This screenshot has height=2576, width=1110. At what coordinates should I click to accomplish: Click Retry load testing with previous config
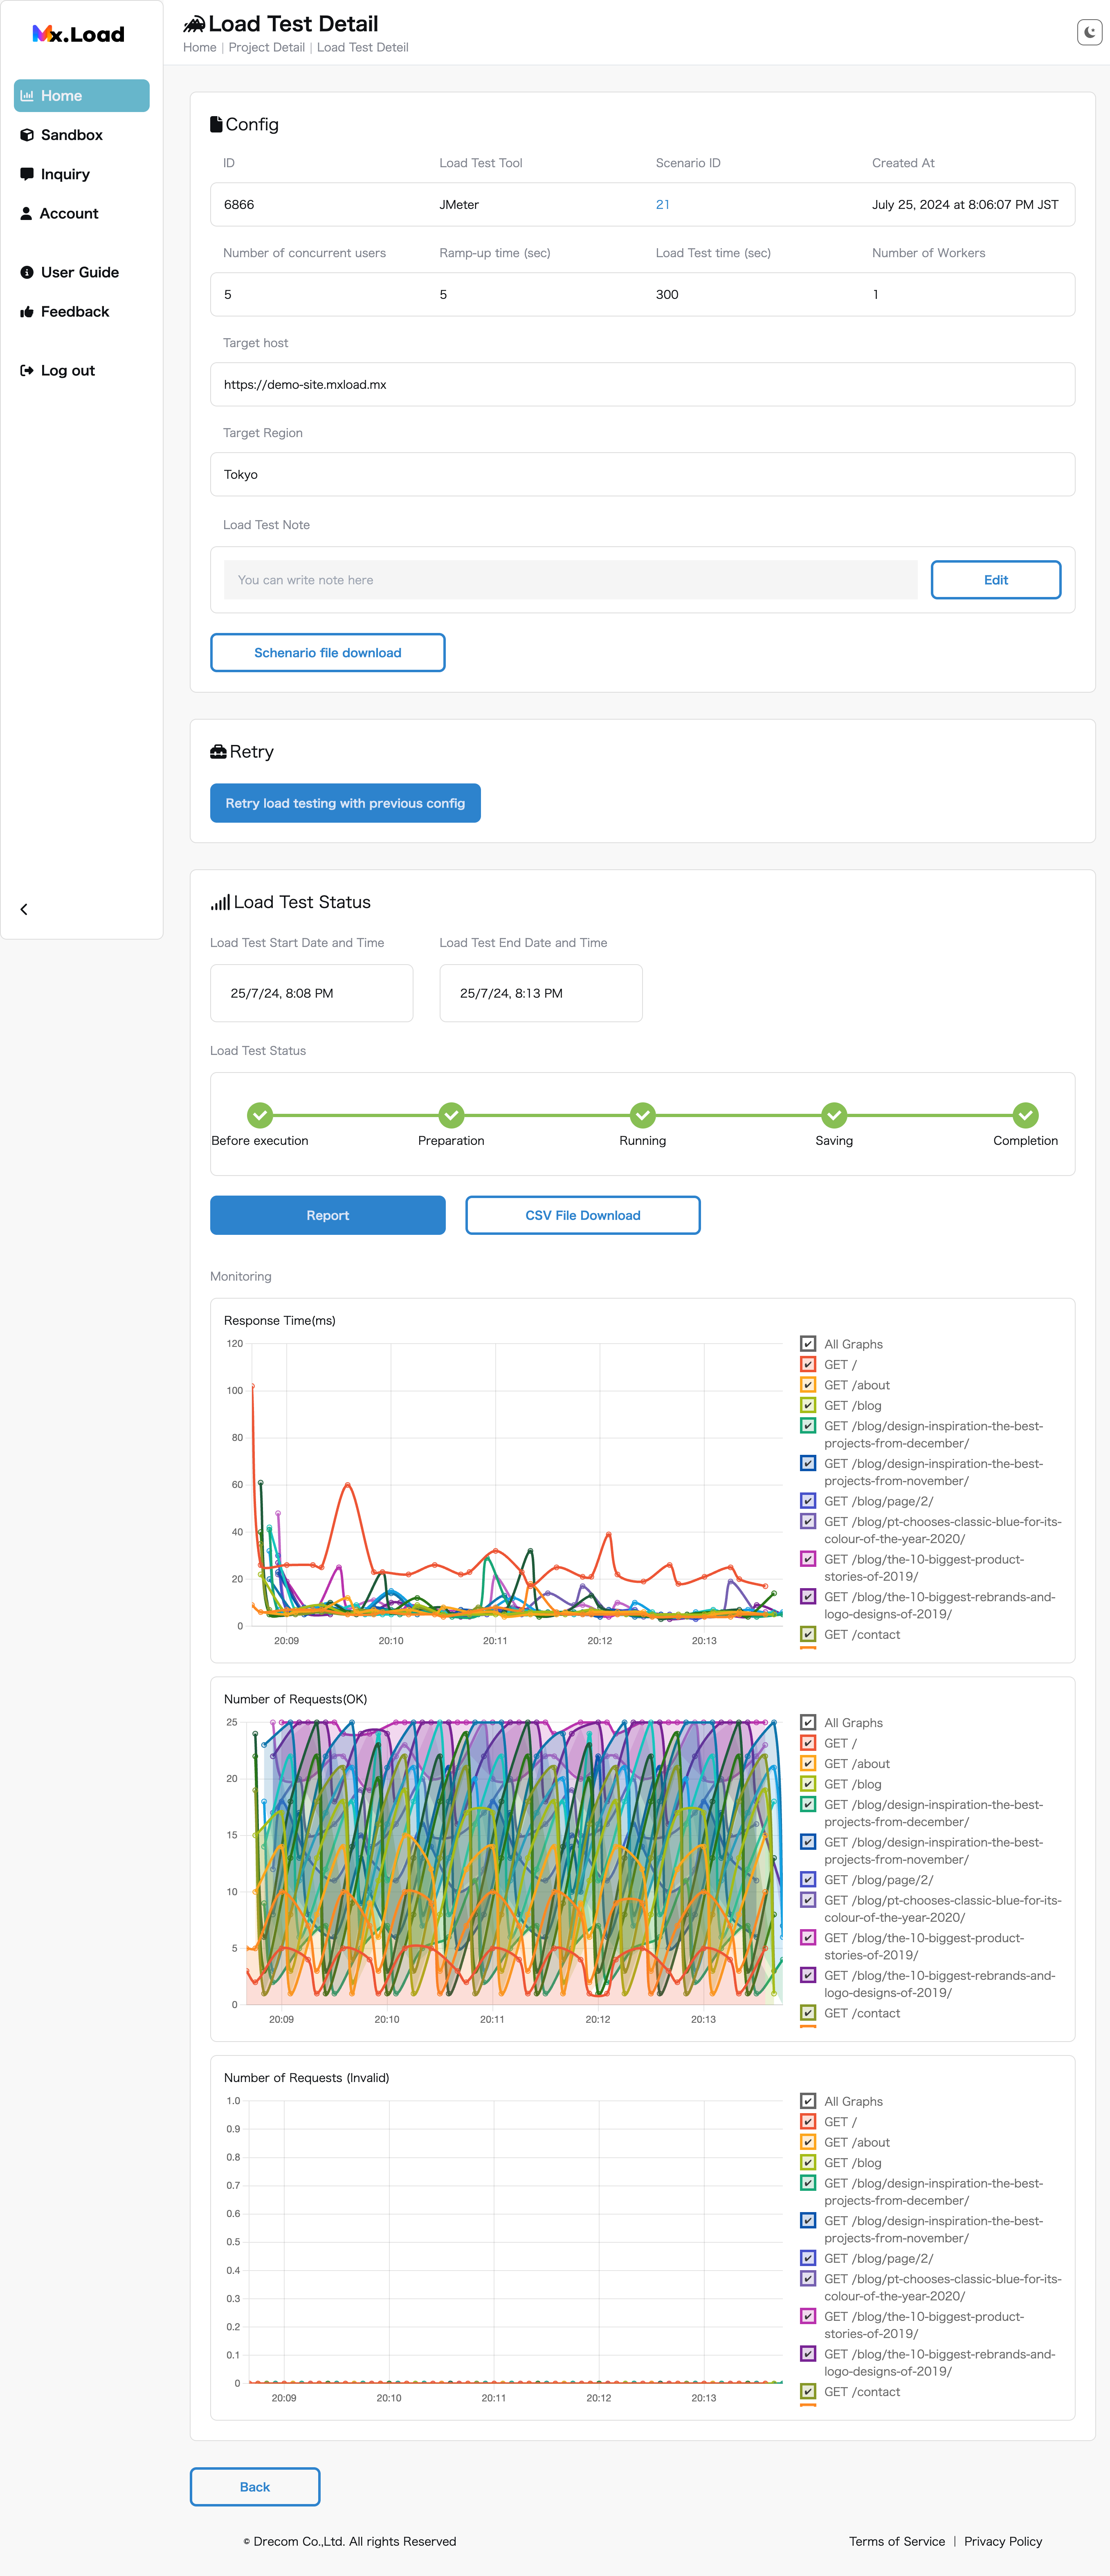(x=345, y=803)
